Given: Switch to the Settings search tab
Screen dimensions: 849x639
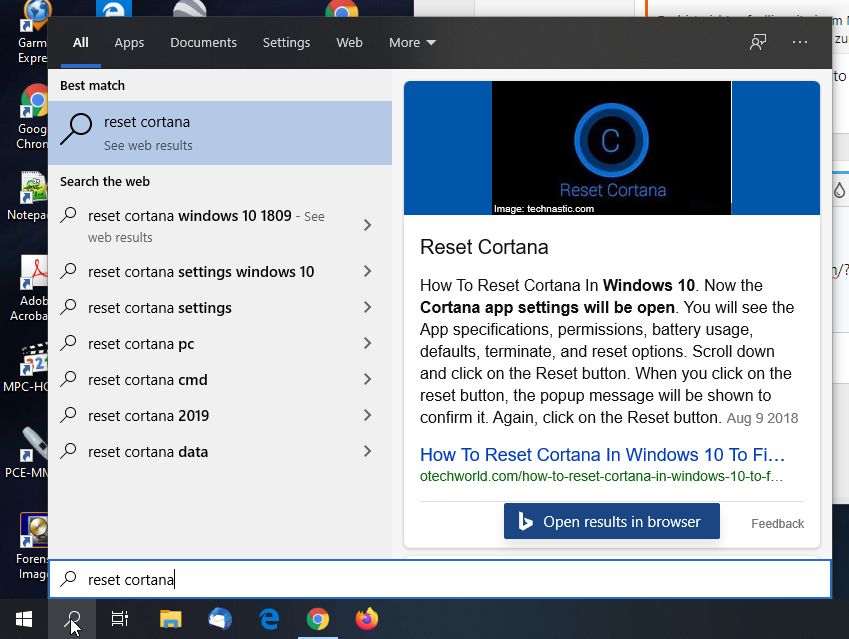Looking at the screenshot, I should pyautogui.click(x=286, y=42).
